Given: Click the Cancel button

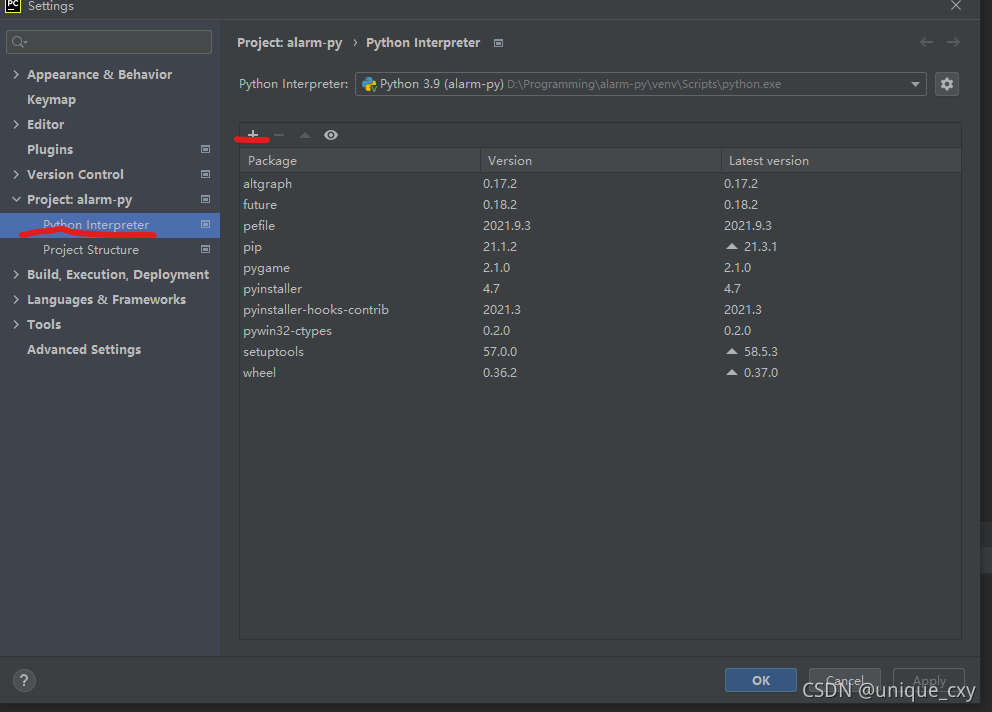Looking at the screenshot, I should pos(845,680).
